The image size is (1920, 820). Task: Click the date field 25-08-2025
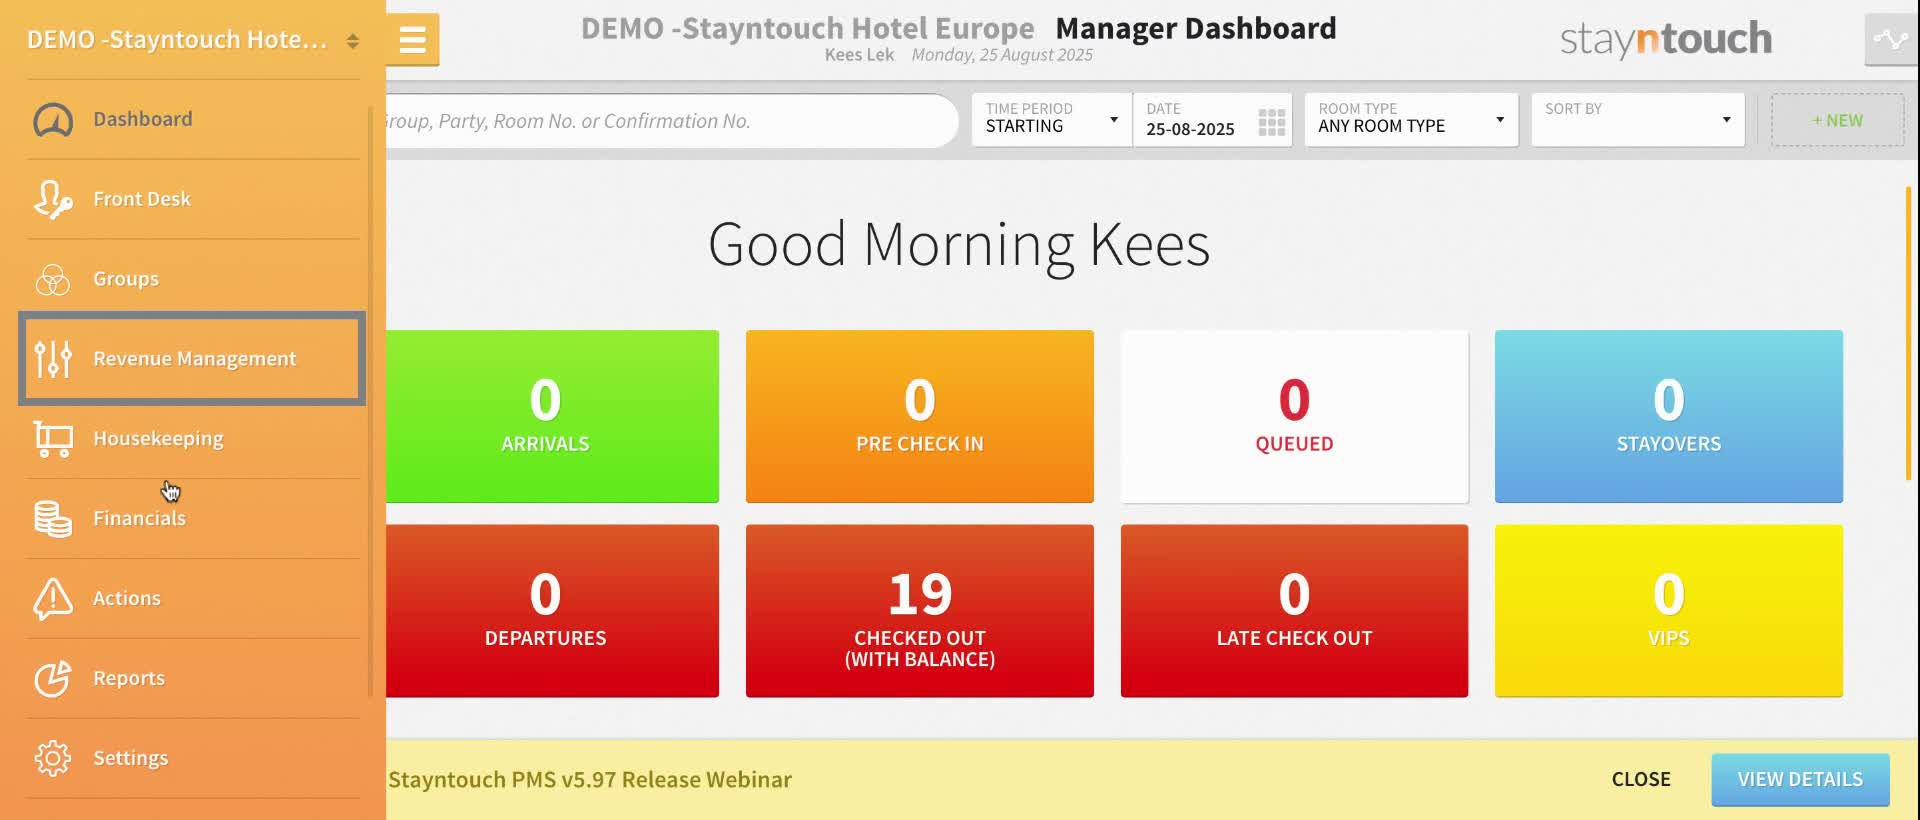point(1212,120)
